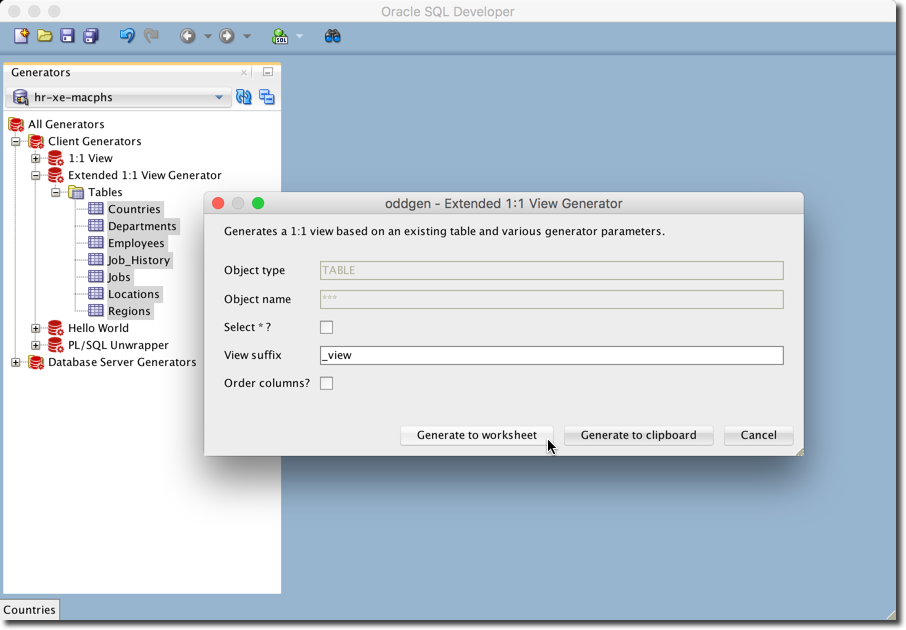Collapse the Client Generators node

click(16, 141)
